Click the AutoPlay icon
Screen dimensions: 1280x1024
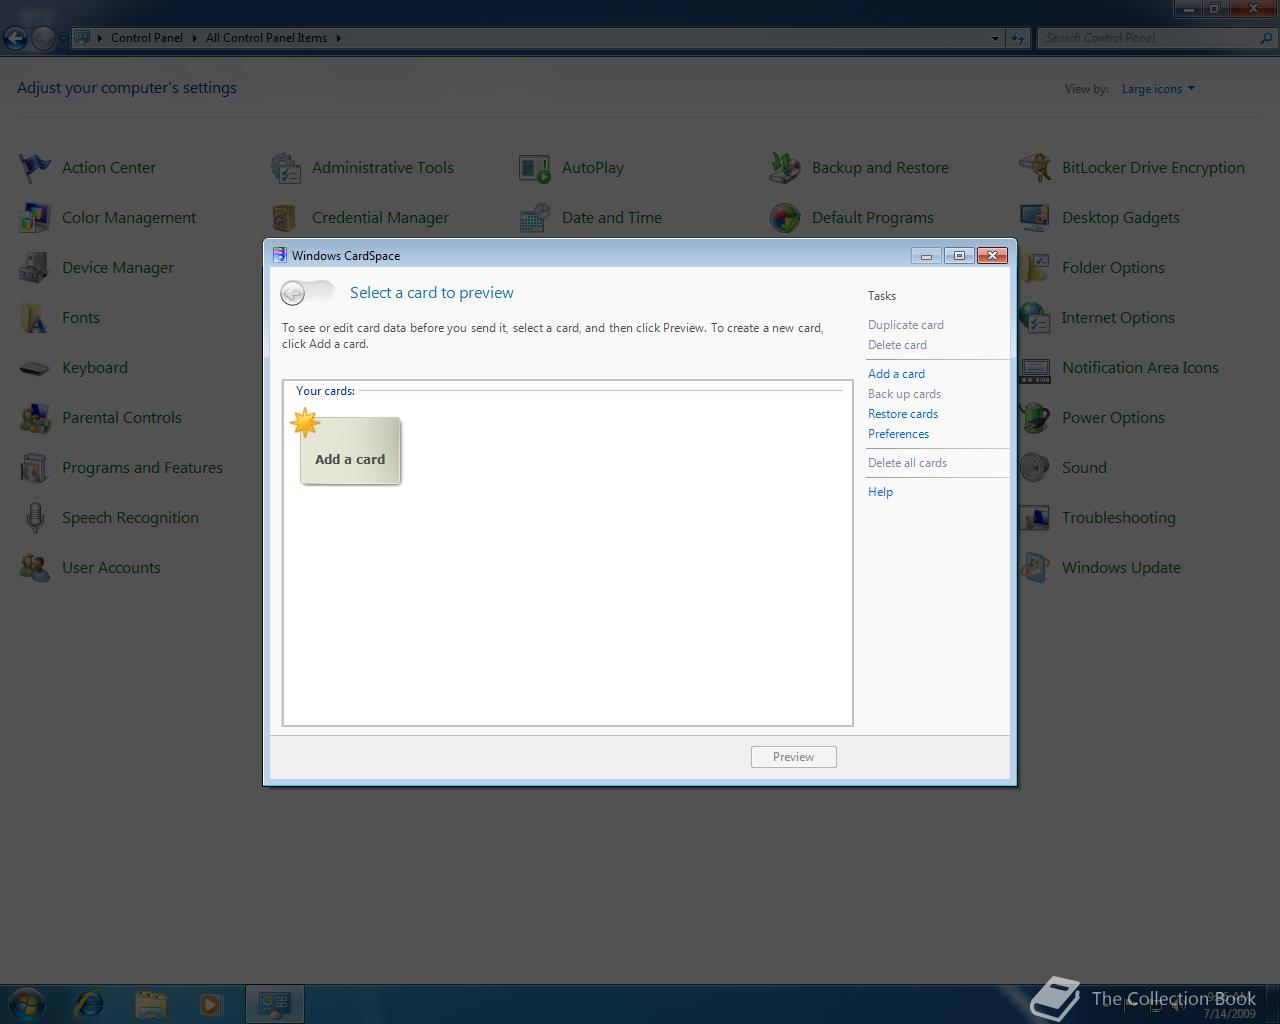click(535, 168)
